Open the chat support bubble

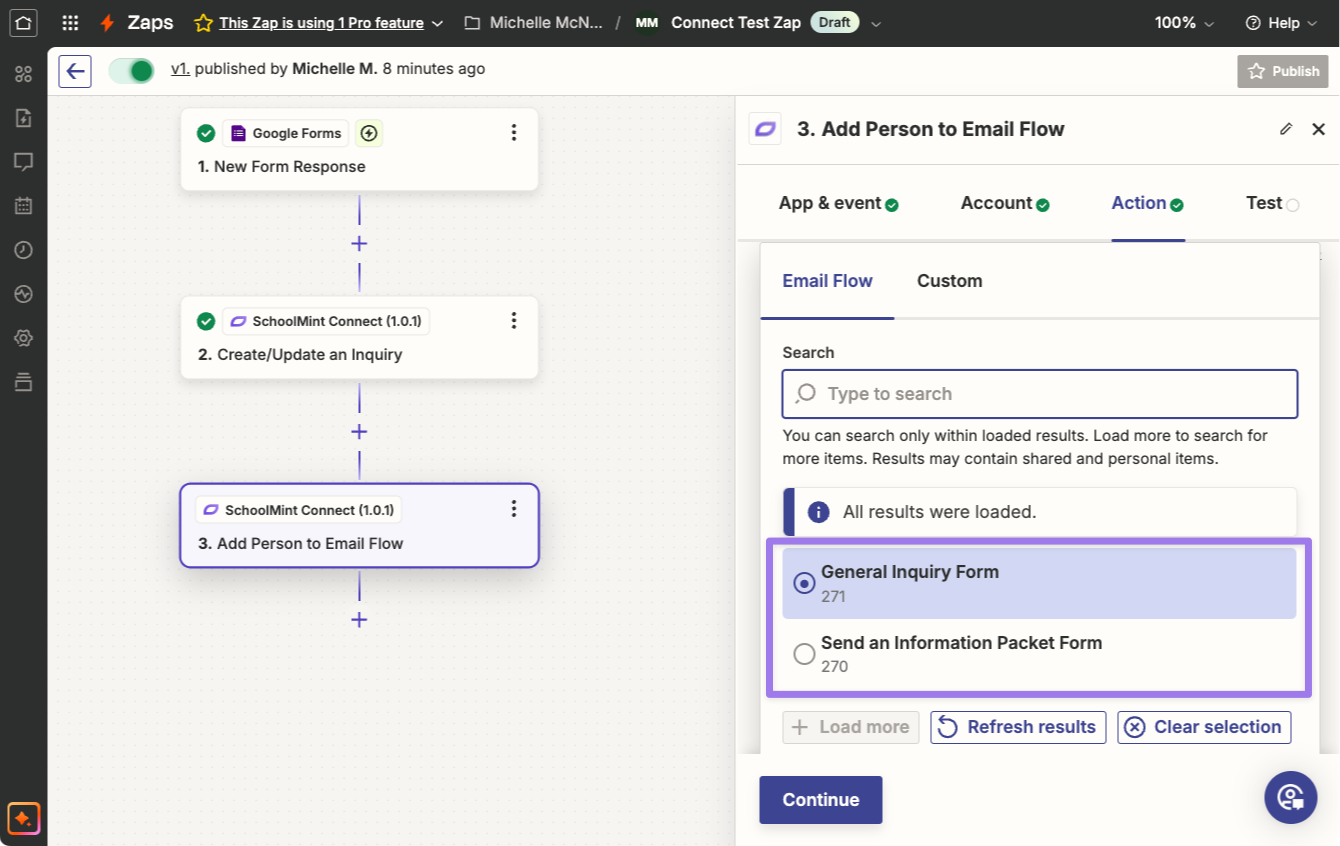pyautogui.click(x=1290, y=797)
